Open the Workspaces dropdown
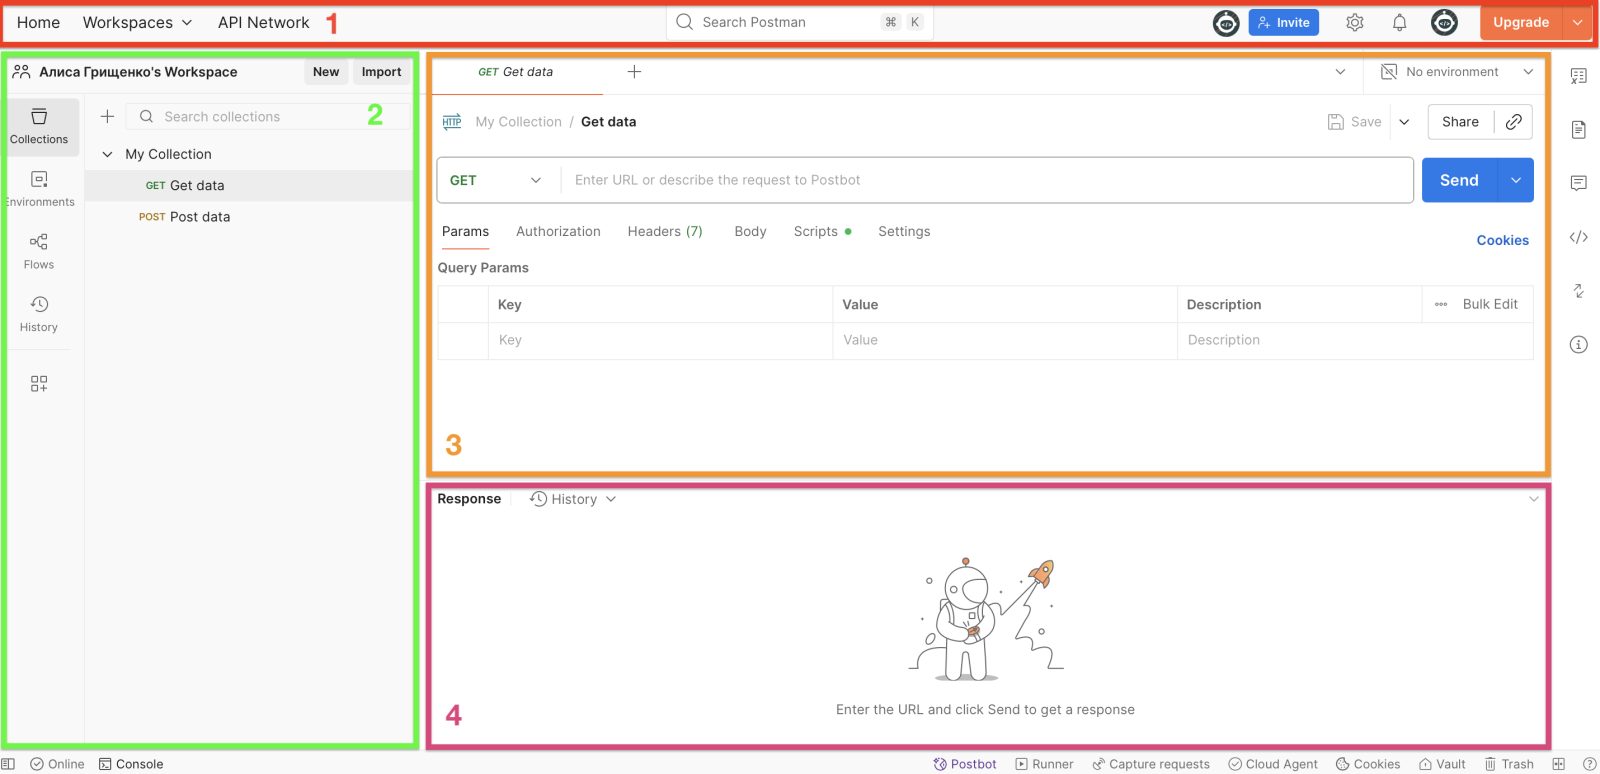This screenshot has height=774, width=1600. click(137, 22)
